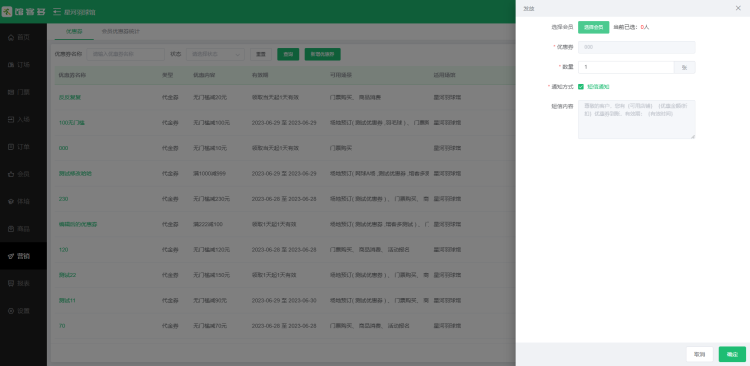Click the date cell 2023-06-29 至 2023-06-30

(x=284, y=300)
